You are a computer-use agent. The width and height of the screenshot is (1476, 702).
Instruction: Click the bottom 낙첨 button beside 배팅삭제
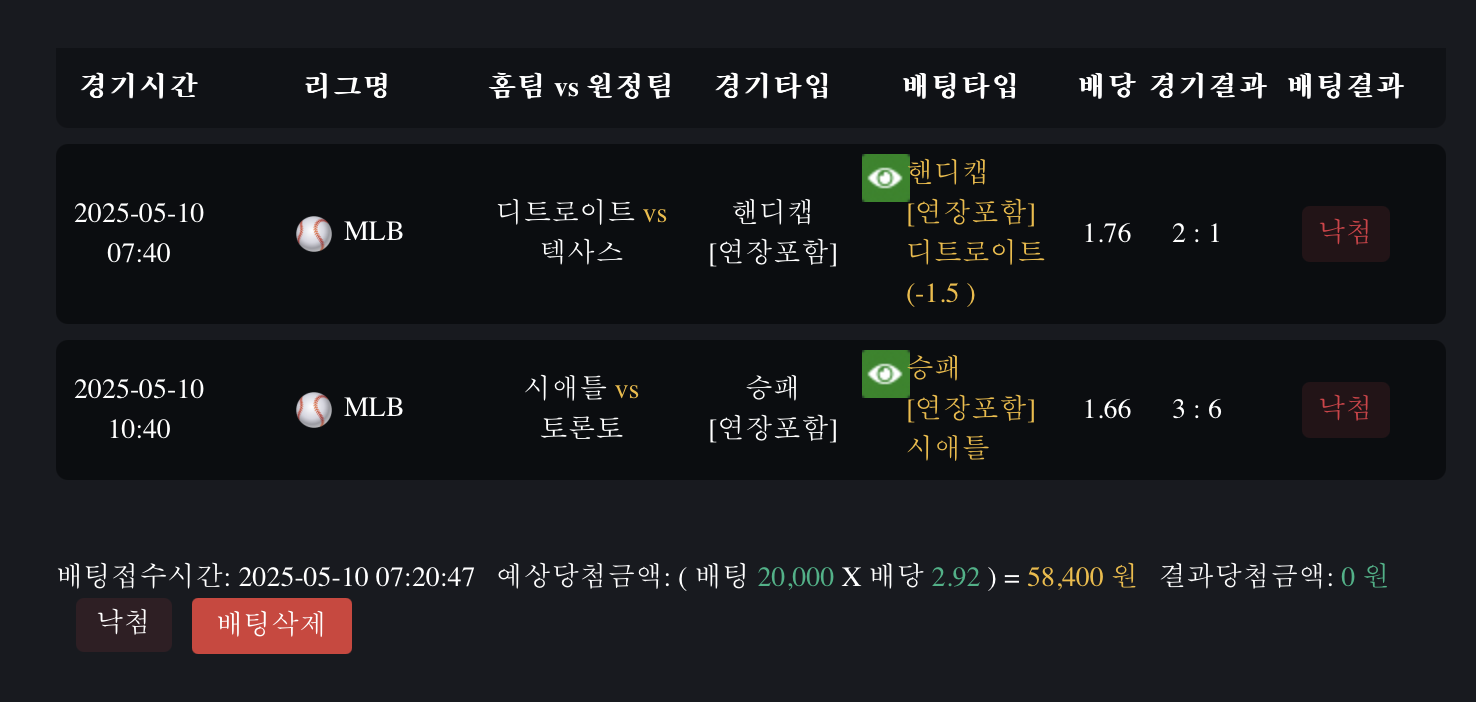123,624
